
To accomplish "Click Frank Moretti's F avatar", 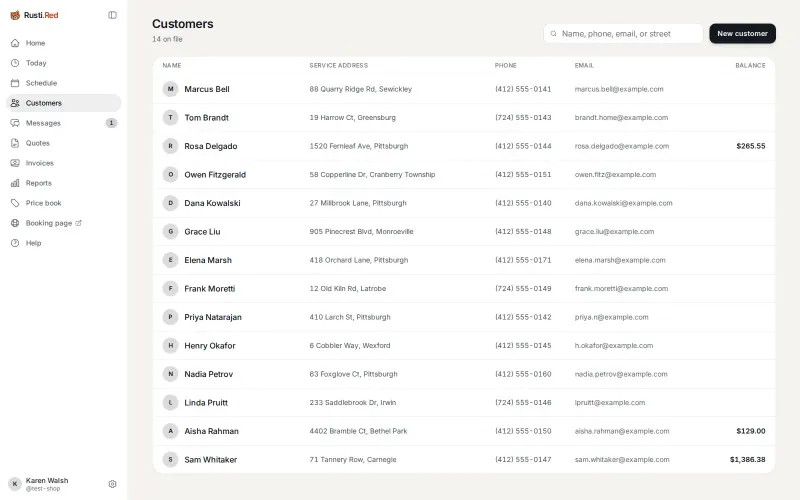I will click(x=170, y=289).
